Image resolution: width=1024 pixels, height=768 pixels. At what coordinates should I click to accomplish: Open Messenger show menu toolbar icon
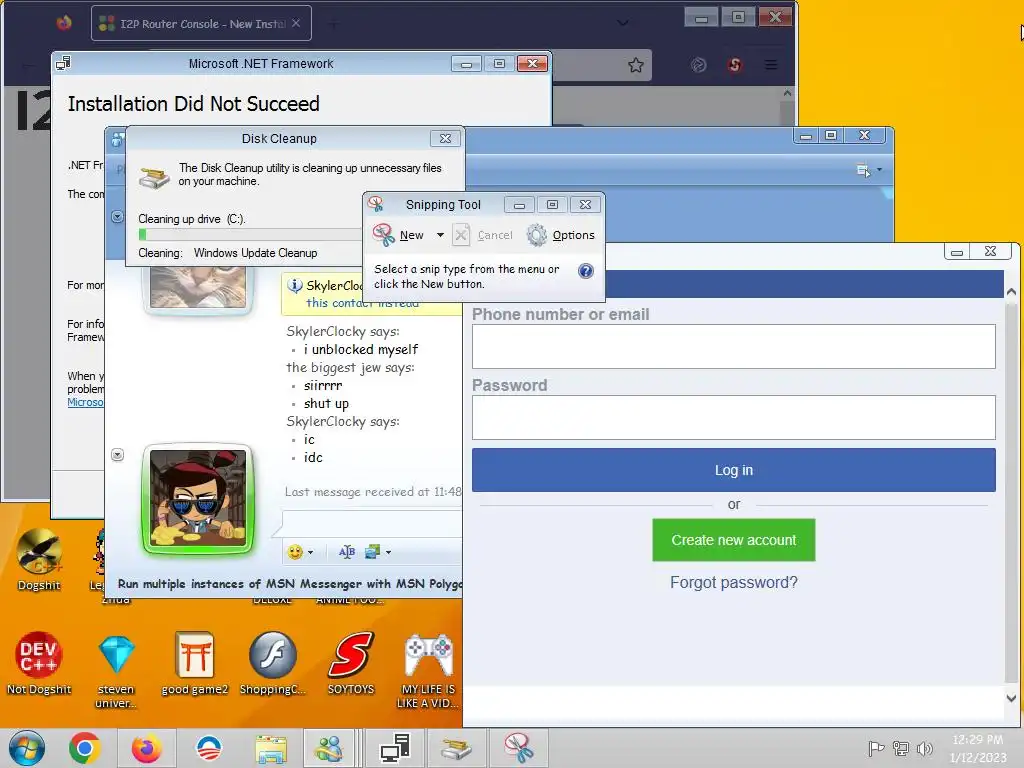(x=863, y=170)
